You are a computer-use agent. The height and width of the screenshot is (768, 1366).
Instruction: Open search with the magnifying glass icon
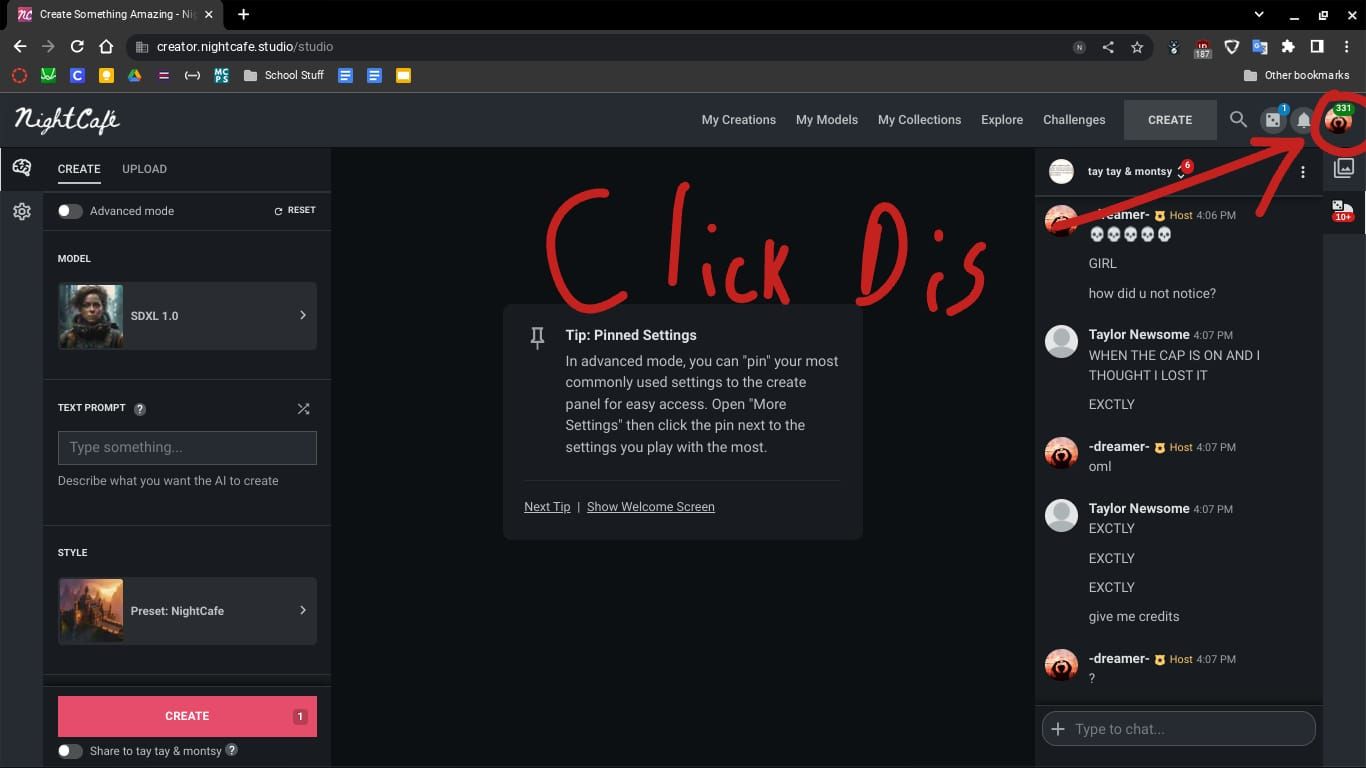[x=1238, y=119]
